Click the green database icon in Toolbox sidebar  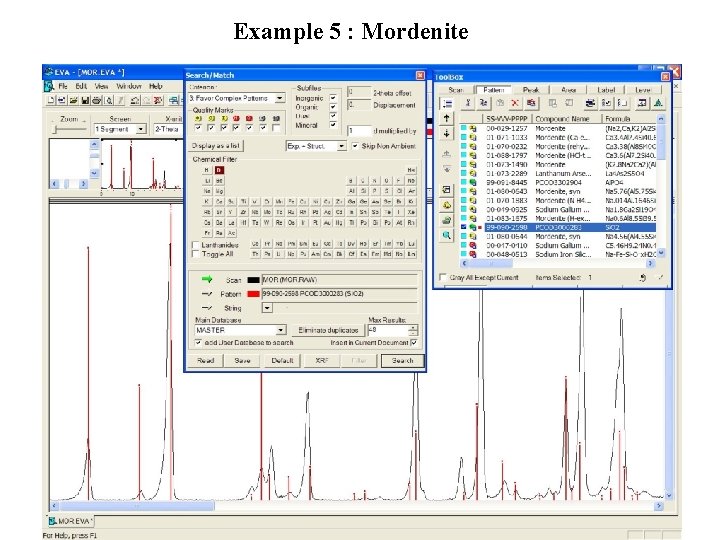pyautogui.click(x=446, y=220)
